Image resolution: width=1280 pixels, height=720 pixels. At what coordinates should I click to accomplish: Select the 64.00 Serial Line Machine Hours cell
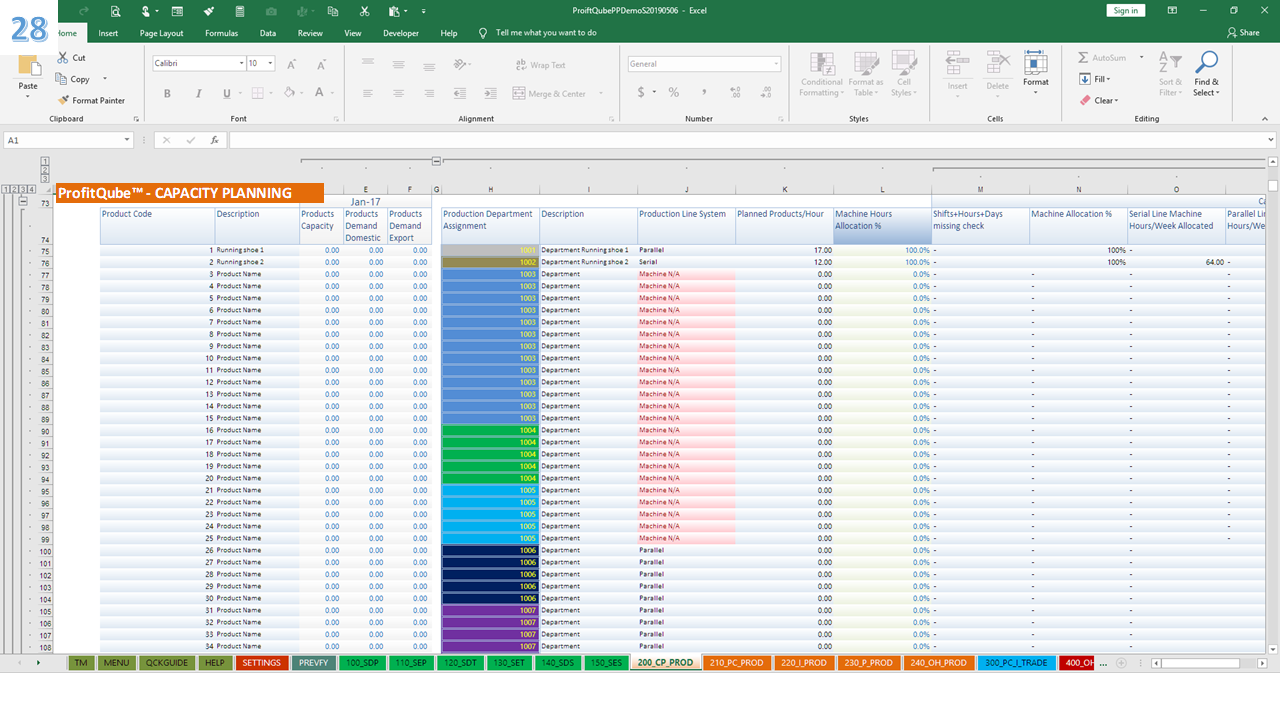click(x=1176, y=262)
